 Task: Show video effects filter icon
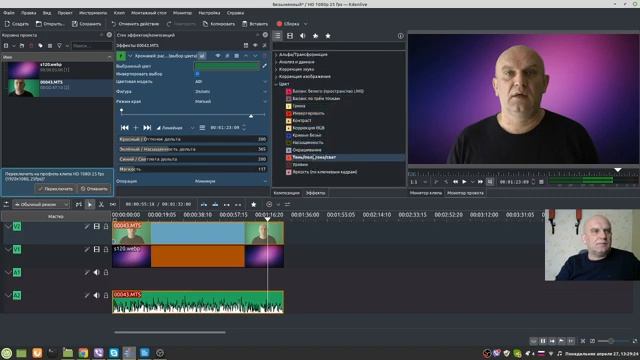290,36
